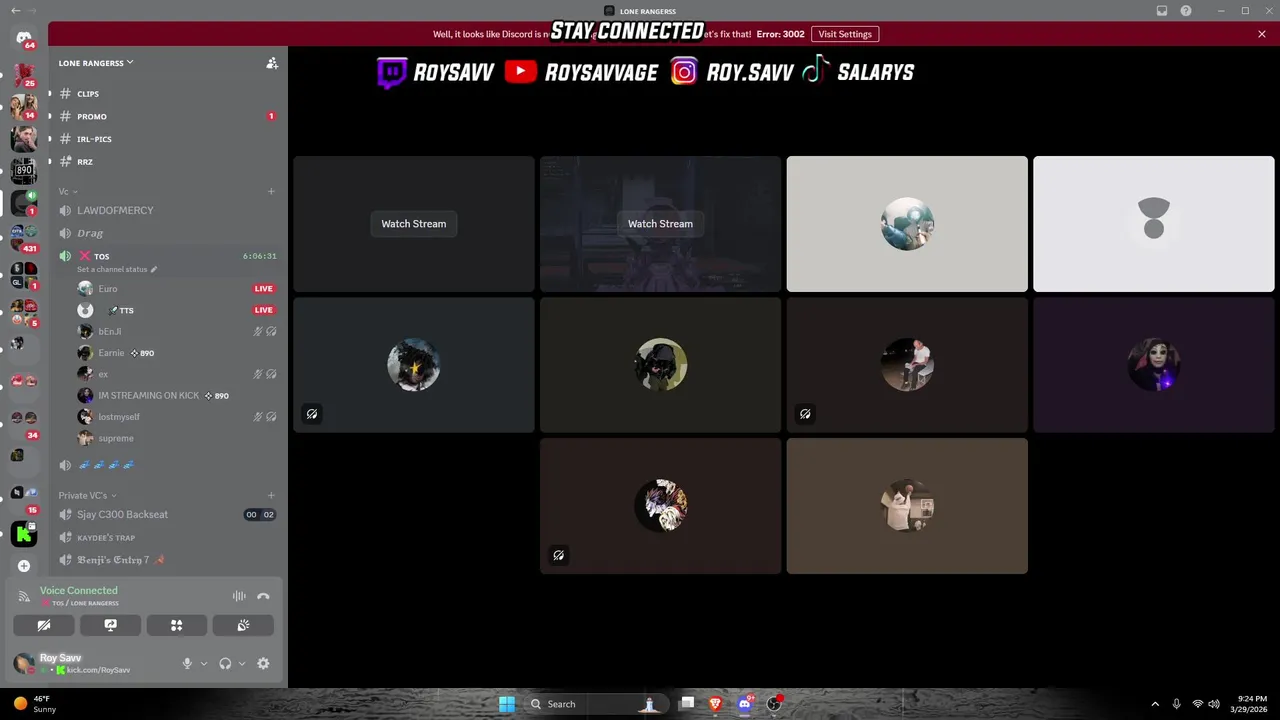Watch Stream in first tile
The height and width of the screenshot is (720, 1280).
[x=414, y=224]
